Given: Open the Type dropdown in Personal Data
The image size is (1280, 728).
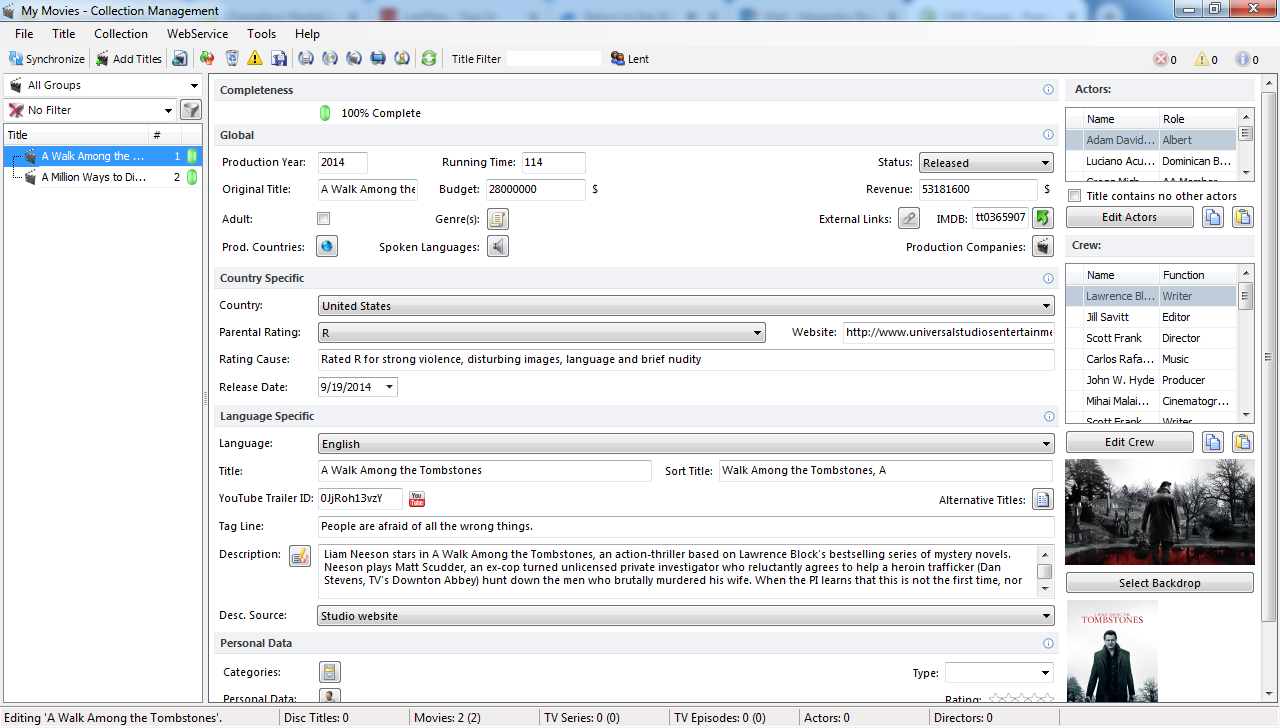Looking at the screenshot, I should pyautogui.click(x=999, y=673).
